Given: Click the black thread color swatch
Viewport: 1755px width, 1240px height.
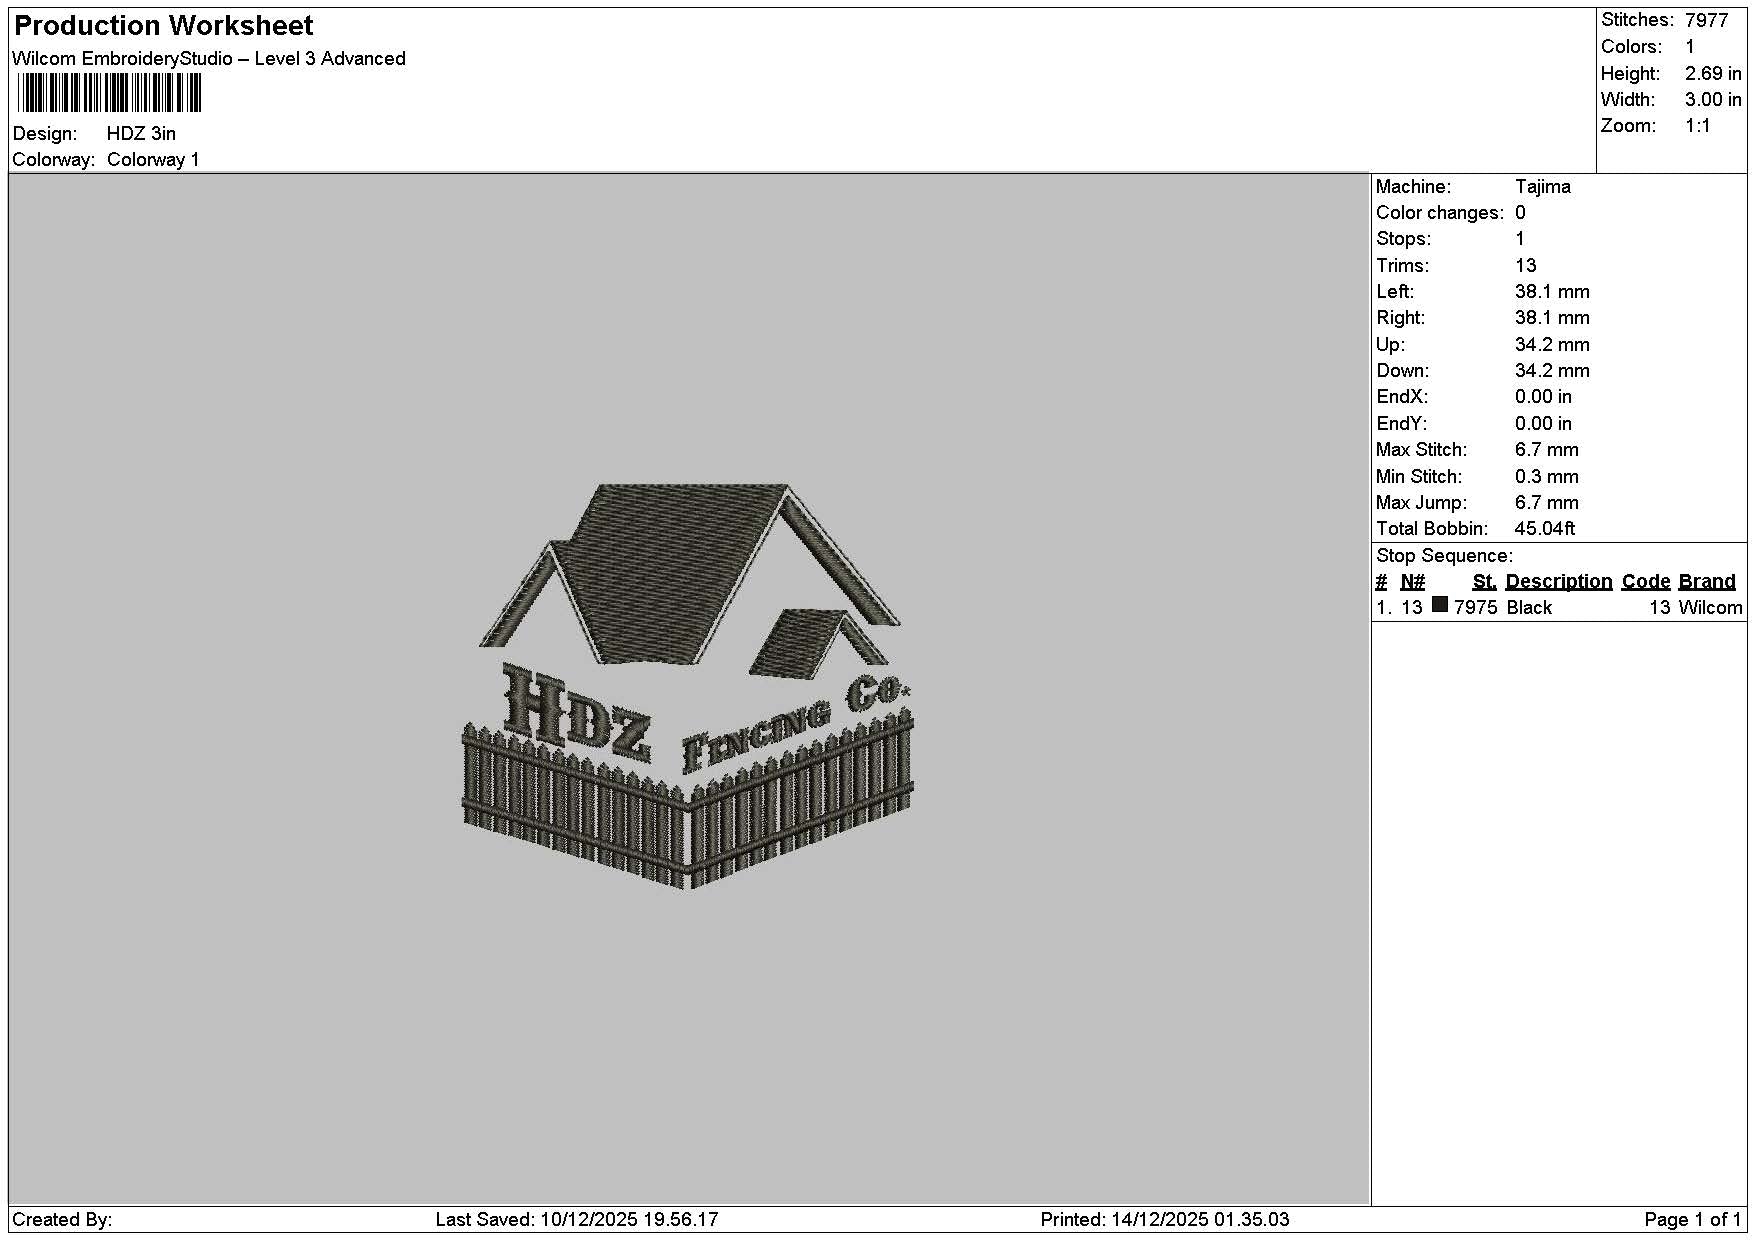Looking at the screenshot, I should [x=1440, y=604].
